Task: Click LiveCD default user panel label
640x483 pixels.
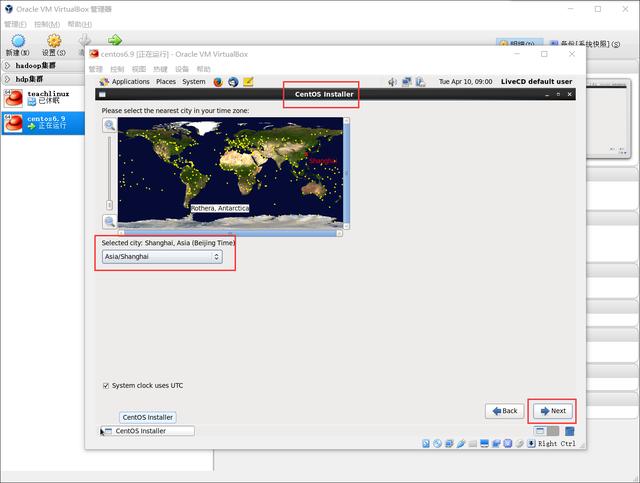Action: tap(536, 82)
